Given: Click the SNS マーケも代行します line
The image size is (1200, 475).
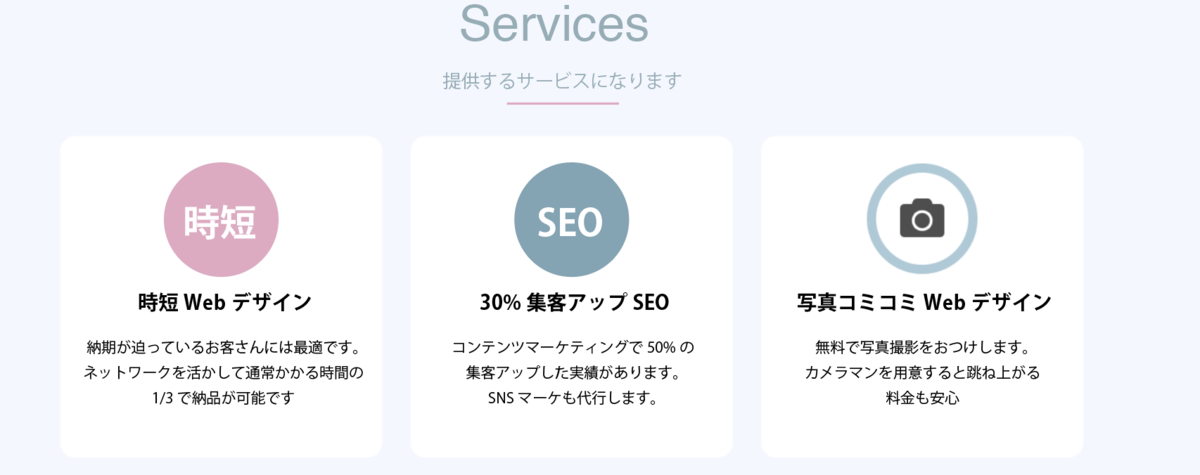Looking at the screenshot, I should point(573,399).
